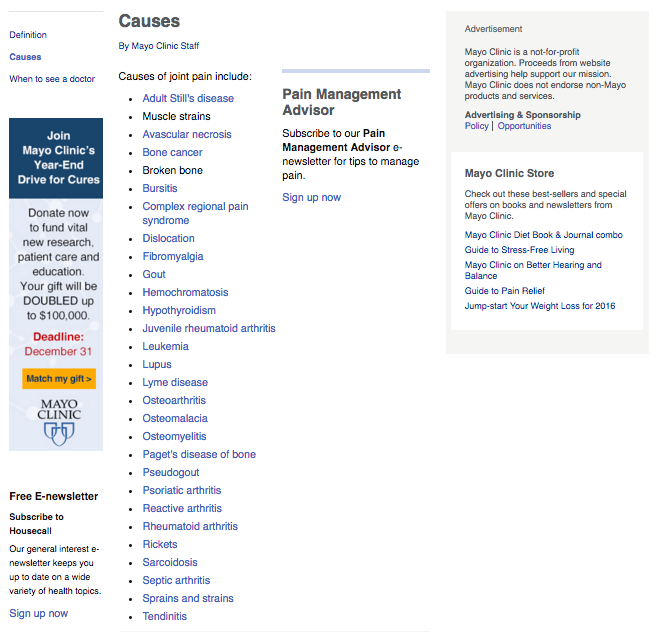
Task: Open the Rheumatoid arthritis link
Action: click(190, 526)
